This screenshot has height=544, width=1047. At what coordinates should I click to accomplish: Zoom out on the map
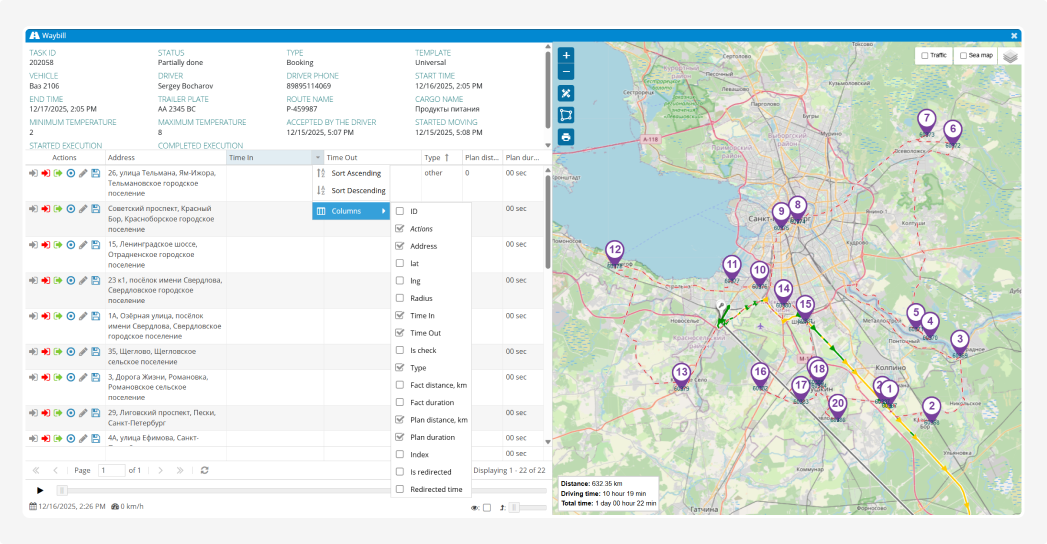click(566, 72)
